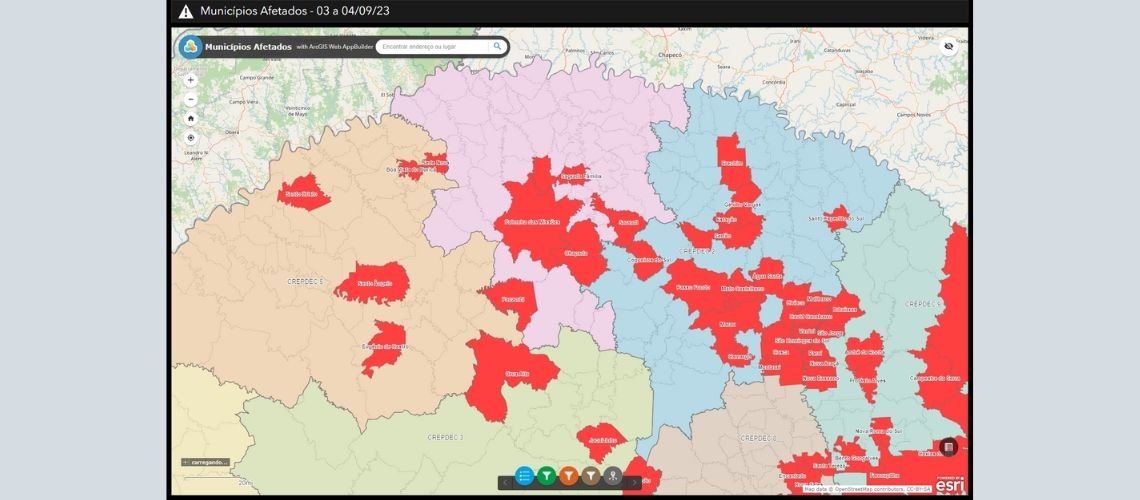Click the Municípios Afetados app logo
The image size is (1140, 500).
[x=190, y=47]
